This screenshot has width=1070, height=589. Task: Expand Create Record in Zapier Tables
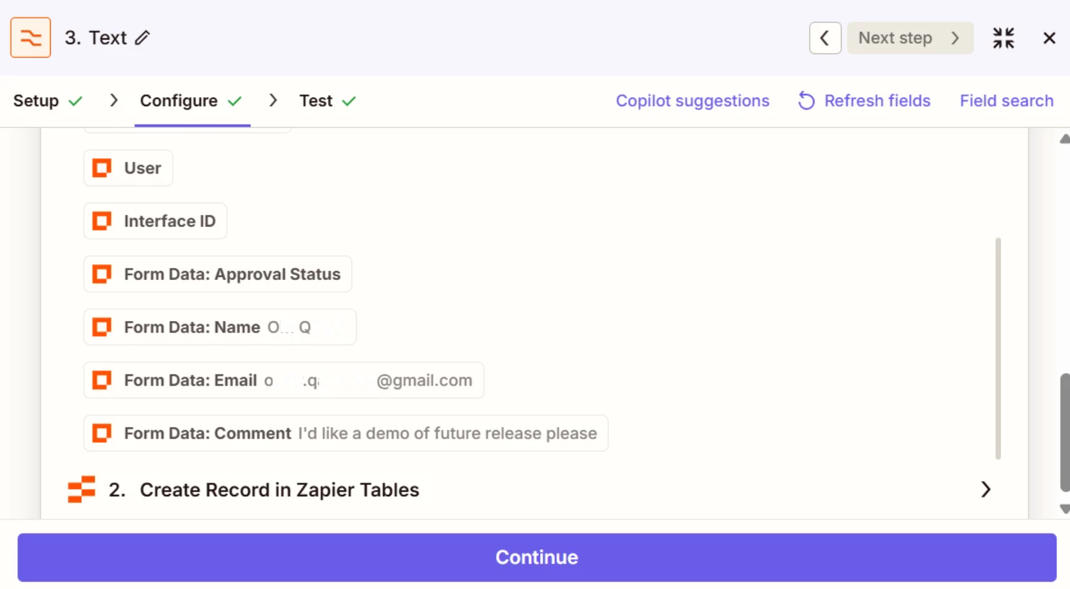(985, 489)
